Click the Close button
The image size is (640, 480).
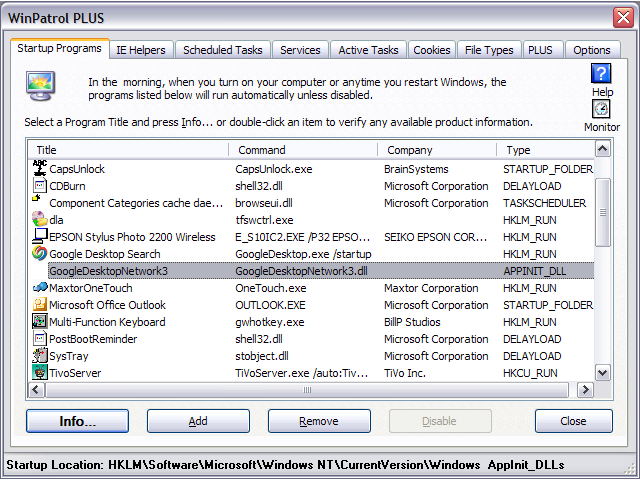573,421
